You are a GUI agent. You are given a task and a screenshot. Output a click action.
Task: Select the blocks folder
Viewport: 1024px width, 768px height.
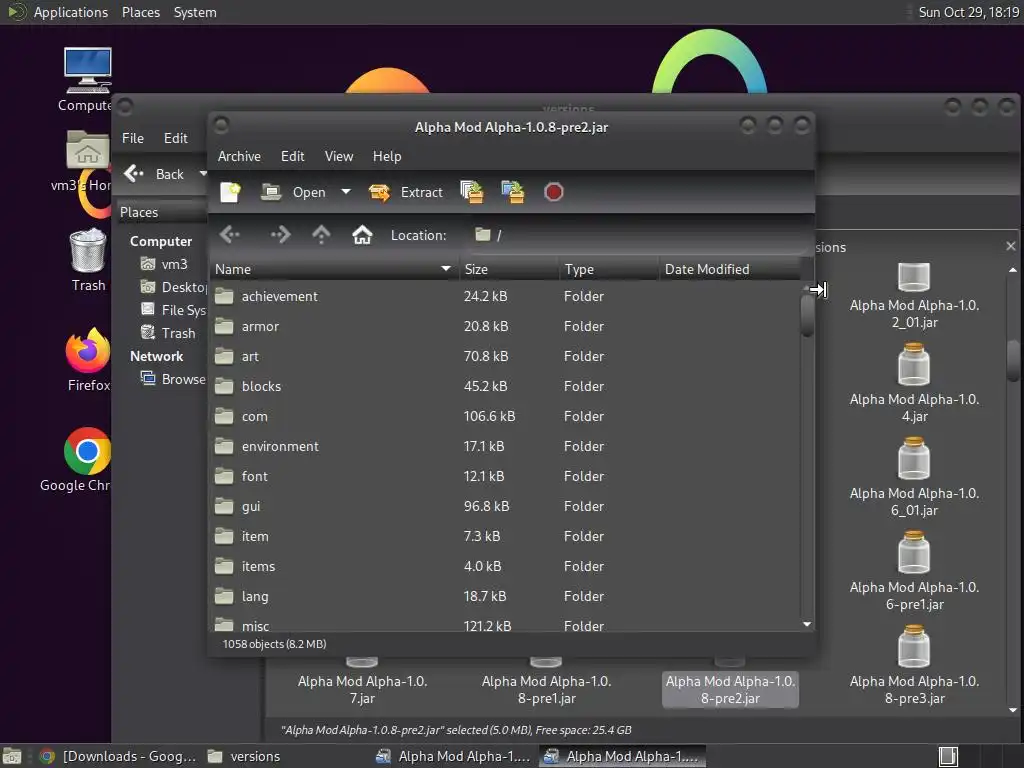point(505,387)
